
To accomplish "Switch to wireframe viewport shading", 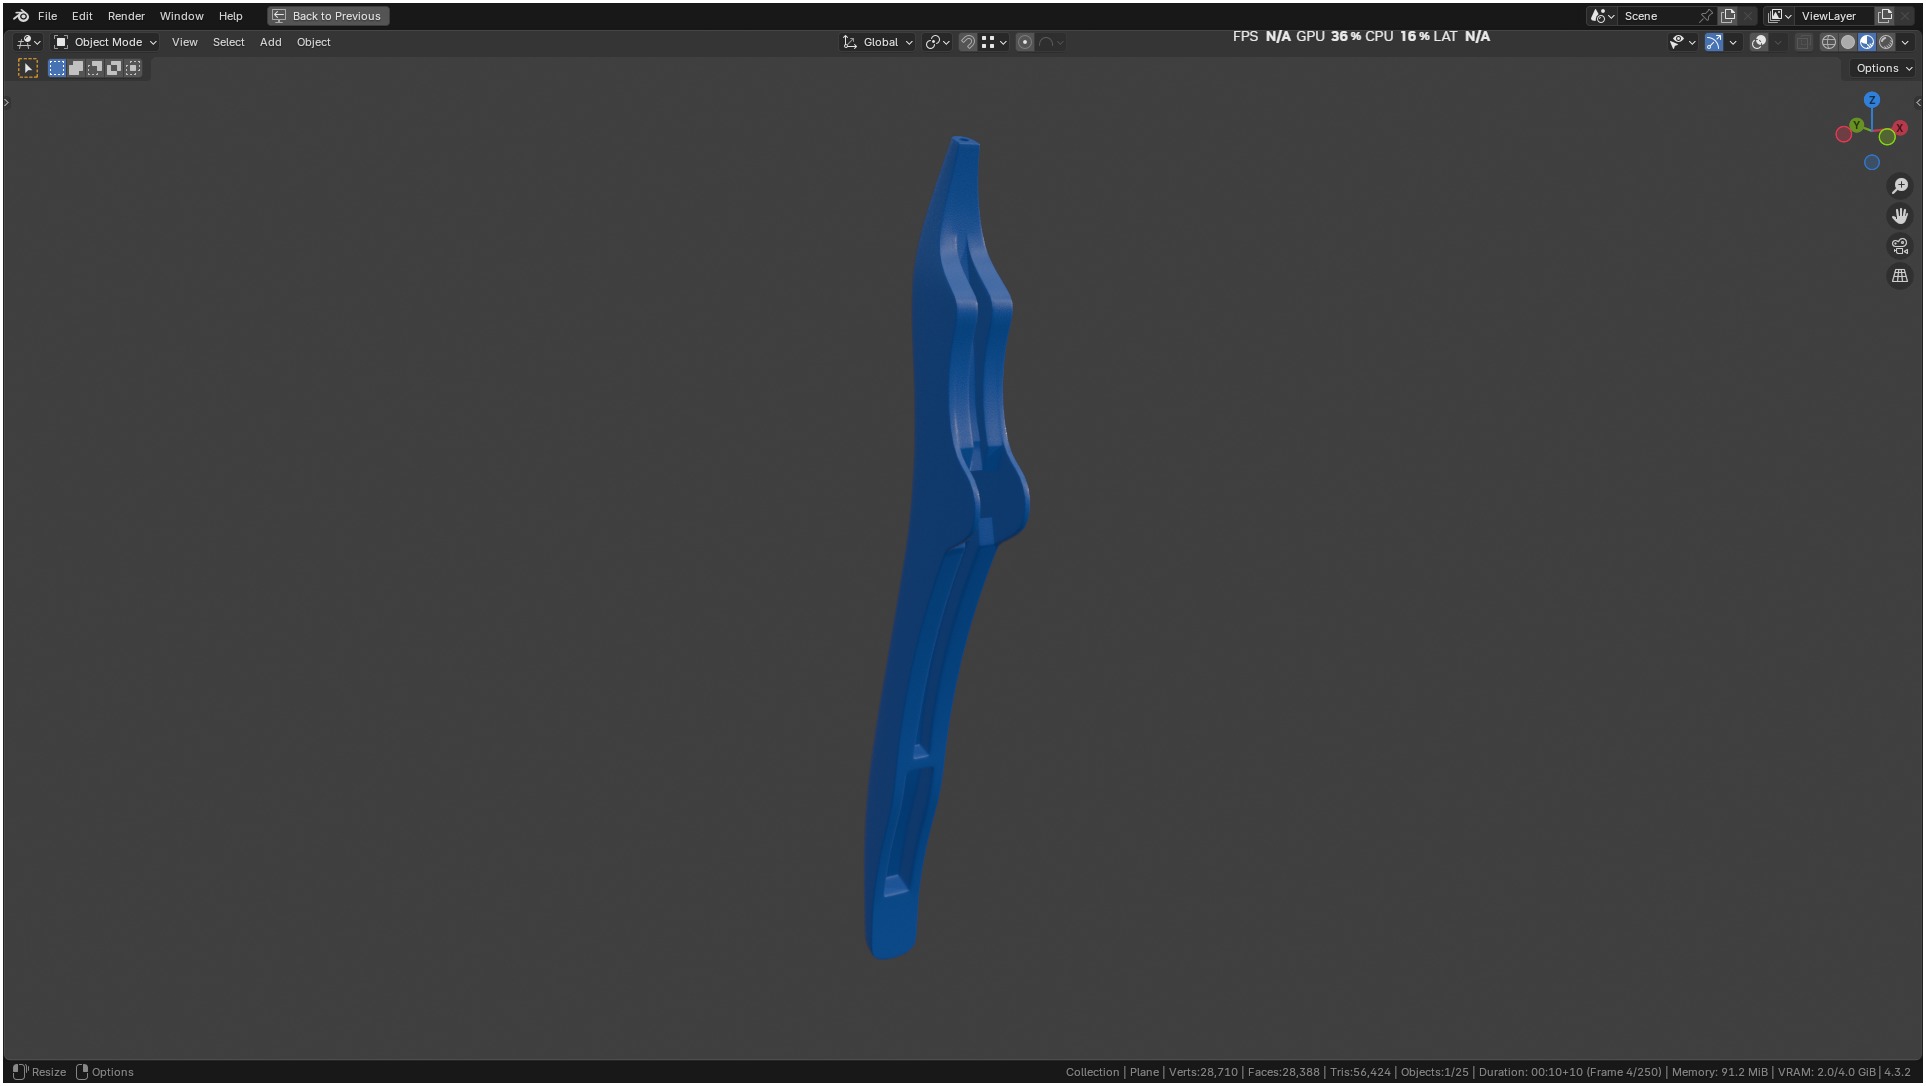I will point(1829,42).
